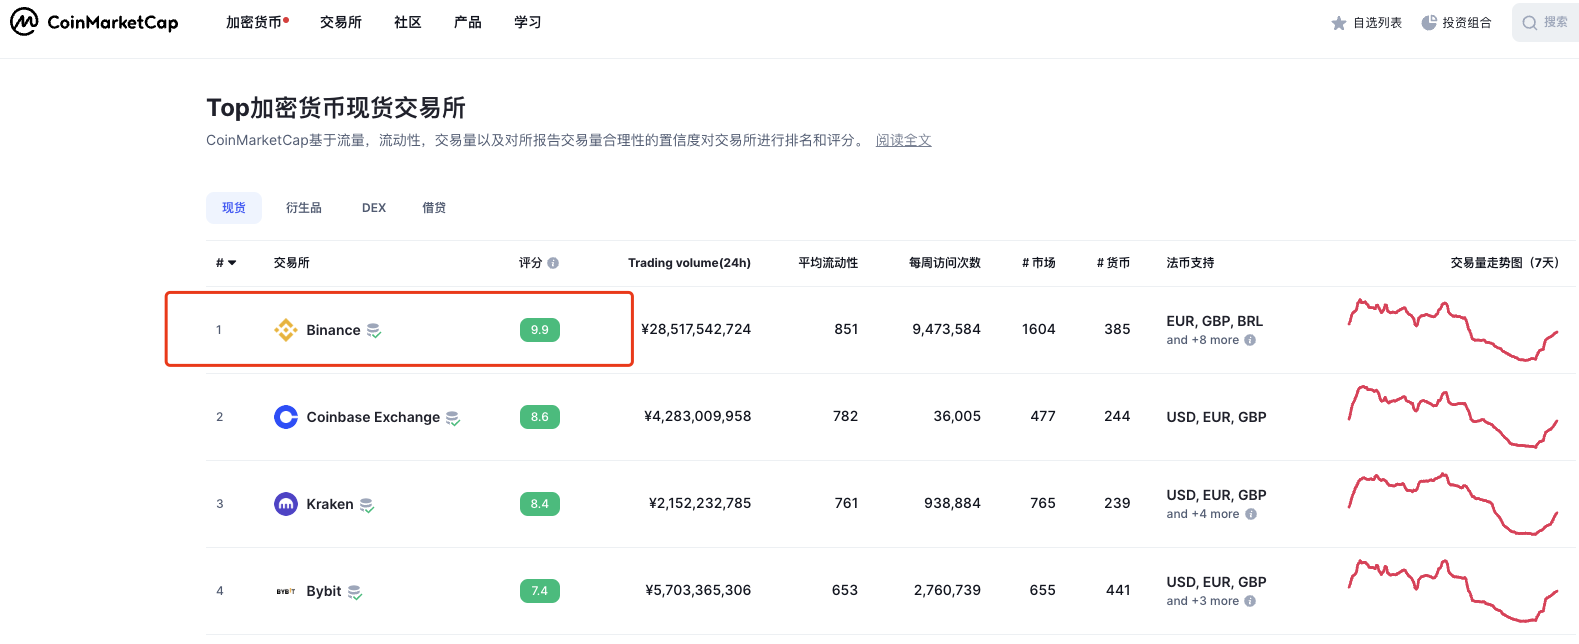Open the 自选列表 watchlist star
1579x644 pixels.
pyautogui.click(x=1339, y=23)
